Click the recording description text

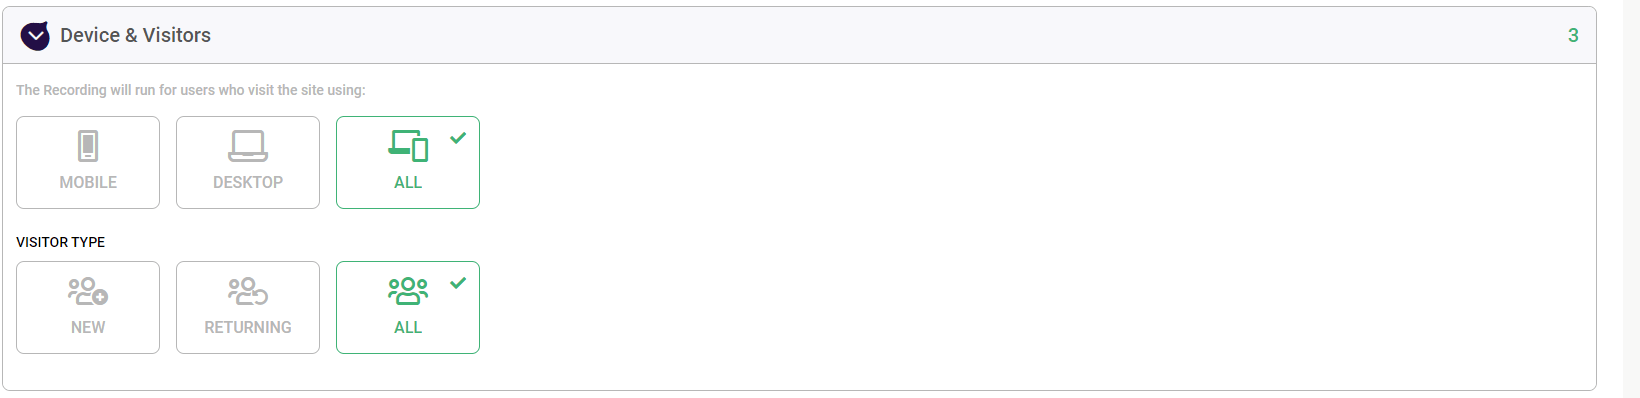[x=191, y=90]
